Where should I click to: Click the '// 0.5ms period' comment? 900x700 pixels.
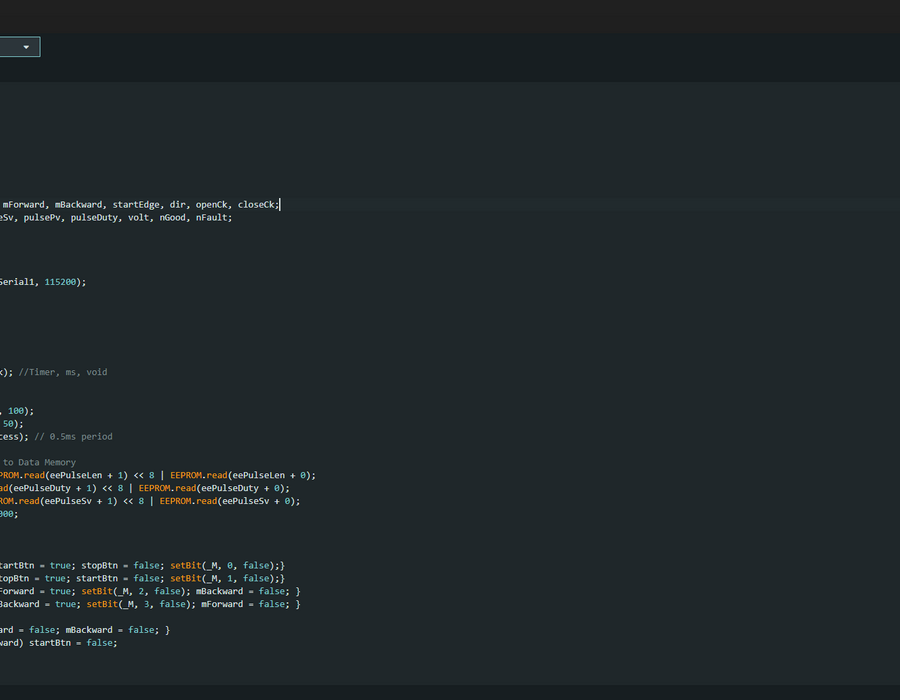[x=73, y=437]
